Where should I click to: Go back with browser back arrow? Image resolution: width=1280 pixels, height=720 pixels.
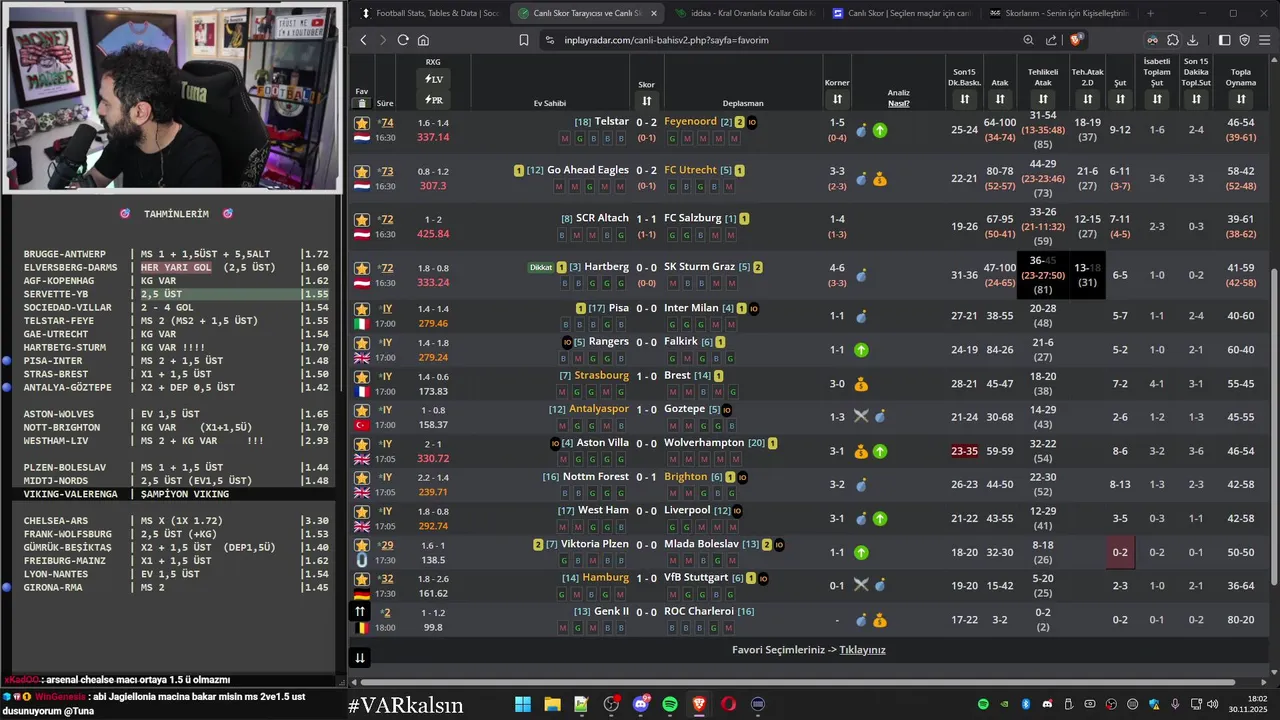[363, 40]
